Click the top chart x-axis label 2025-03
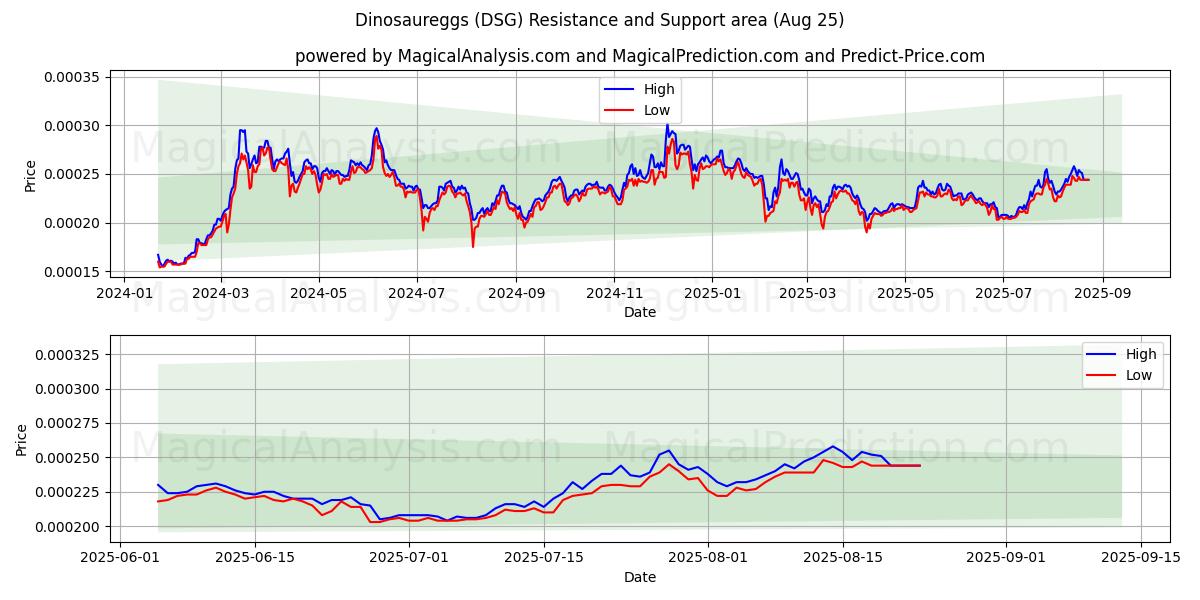 807,294
